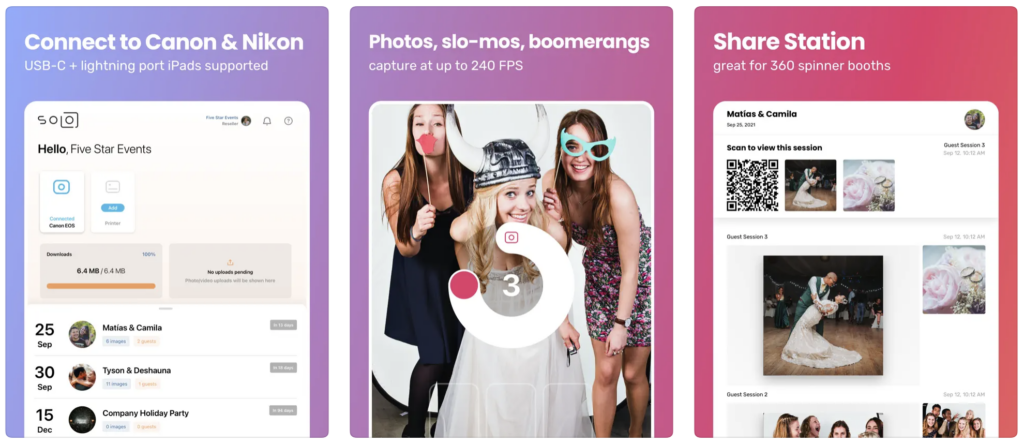Click the SOLO logo

coord(57,120)
